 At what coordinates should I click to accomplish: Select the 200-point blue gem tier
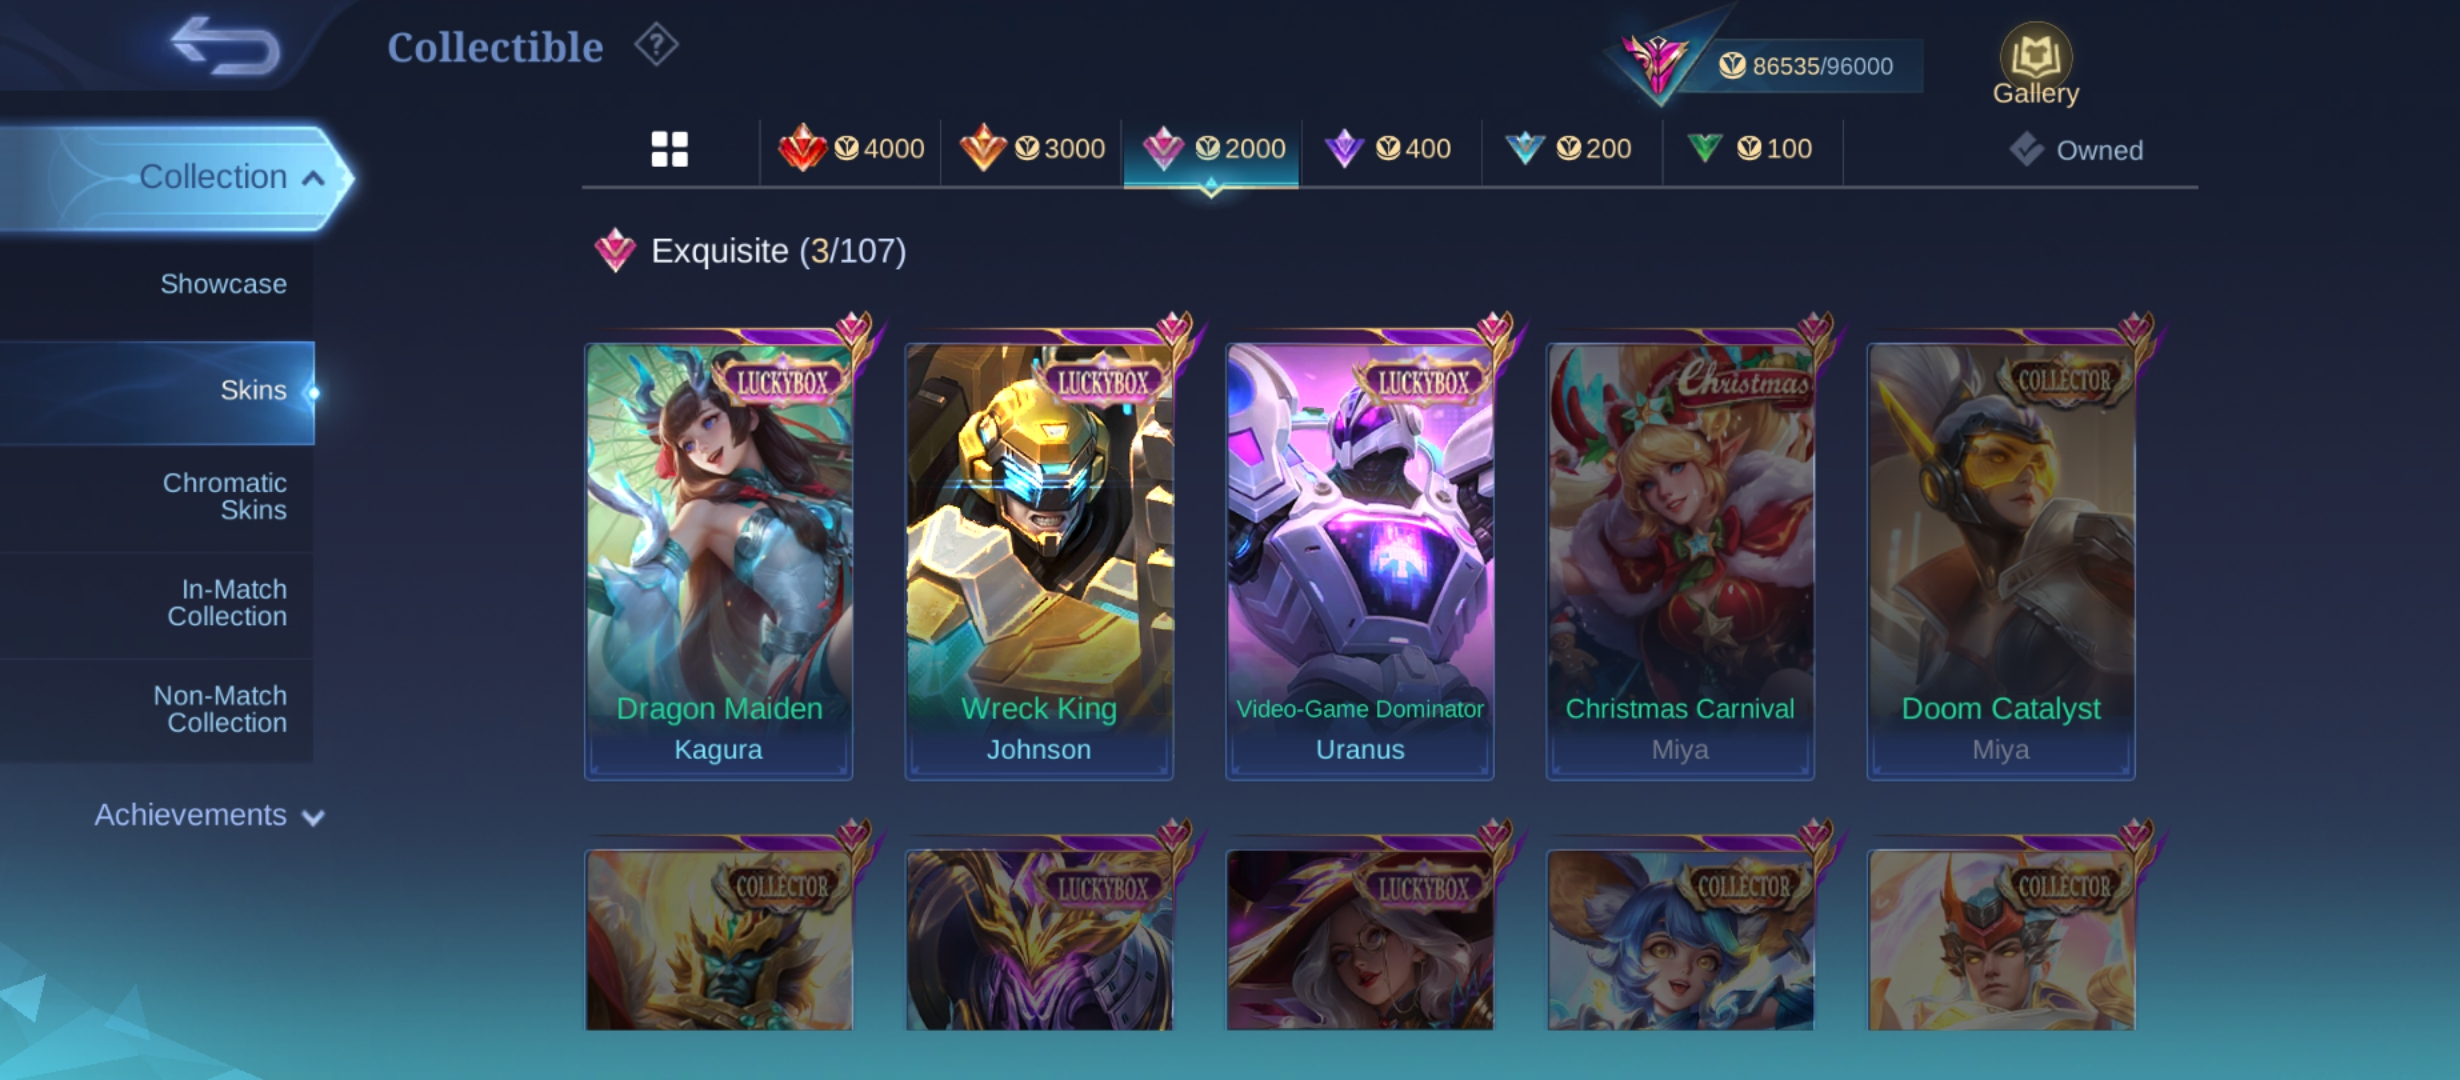[1568, 149]
